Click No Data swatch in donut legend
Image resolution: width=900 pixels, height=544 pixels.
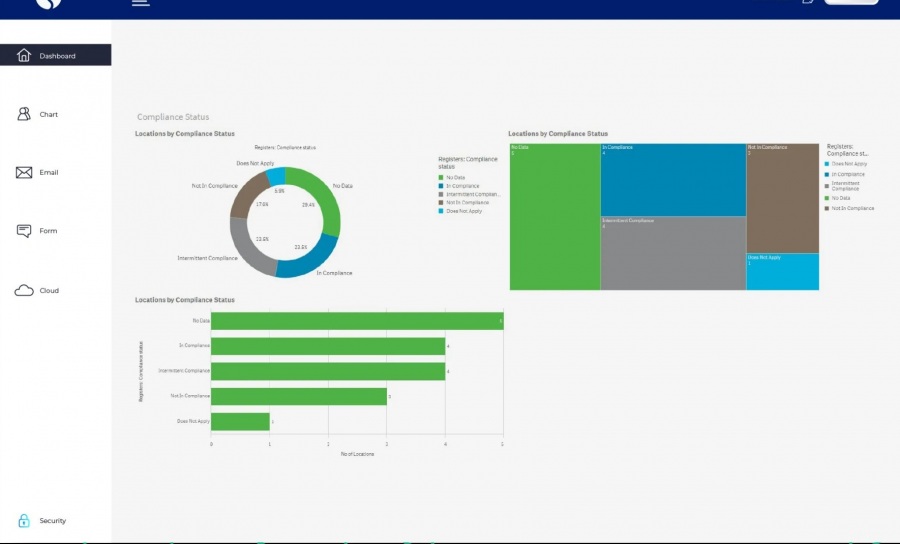pos(441,177)
